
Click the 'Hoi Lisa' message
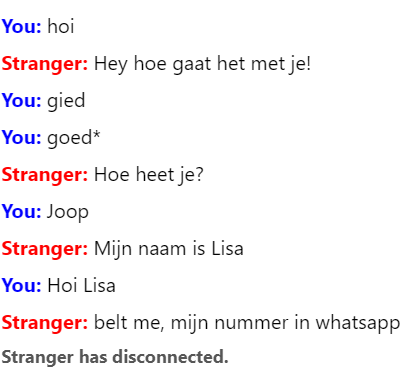(81, 285)
